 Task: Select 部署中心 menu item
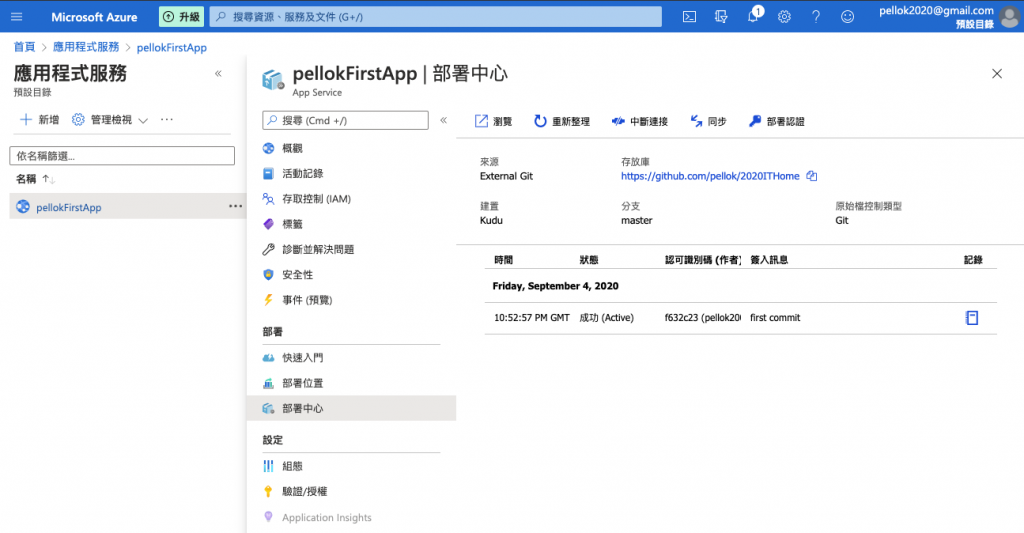pyautogui.click(x=351, y=408)
